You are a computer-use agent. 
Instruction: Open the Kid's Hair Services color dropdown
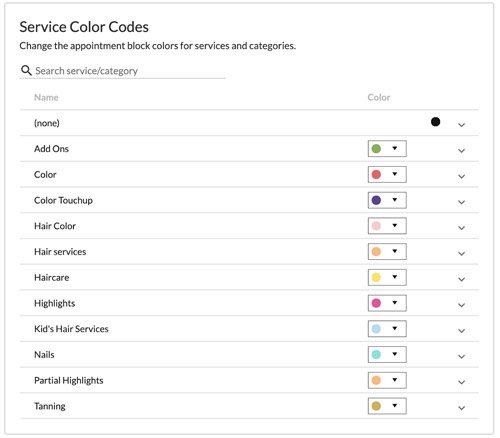(x=387, y=329)
